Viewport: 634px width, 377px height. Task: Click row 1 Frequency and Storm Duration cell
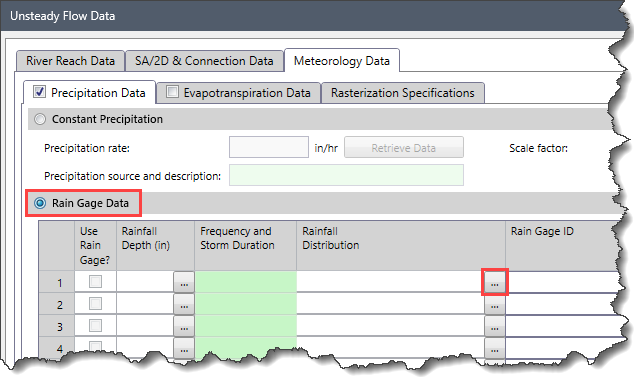coord(245,282)
